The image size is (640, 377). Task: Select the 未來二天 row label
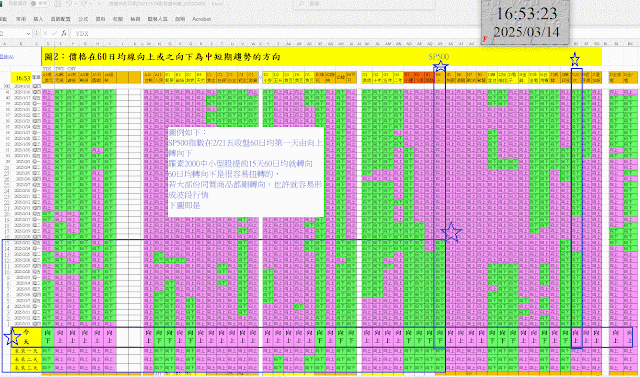click(x=27, y=359)
